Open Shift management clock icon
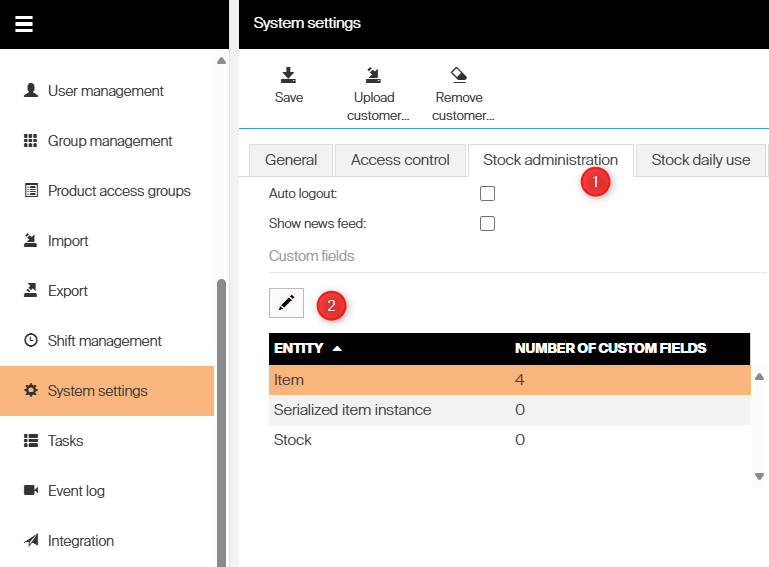Image resolution: width=769 pixels, height=567 pixels. tap(30, 341)
